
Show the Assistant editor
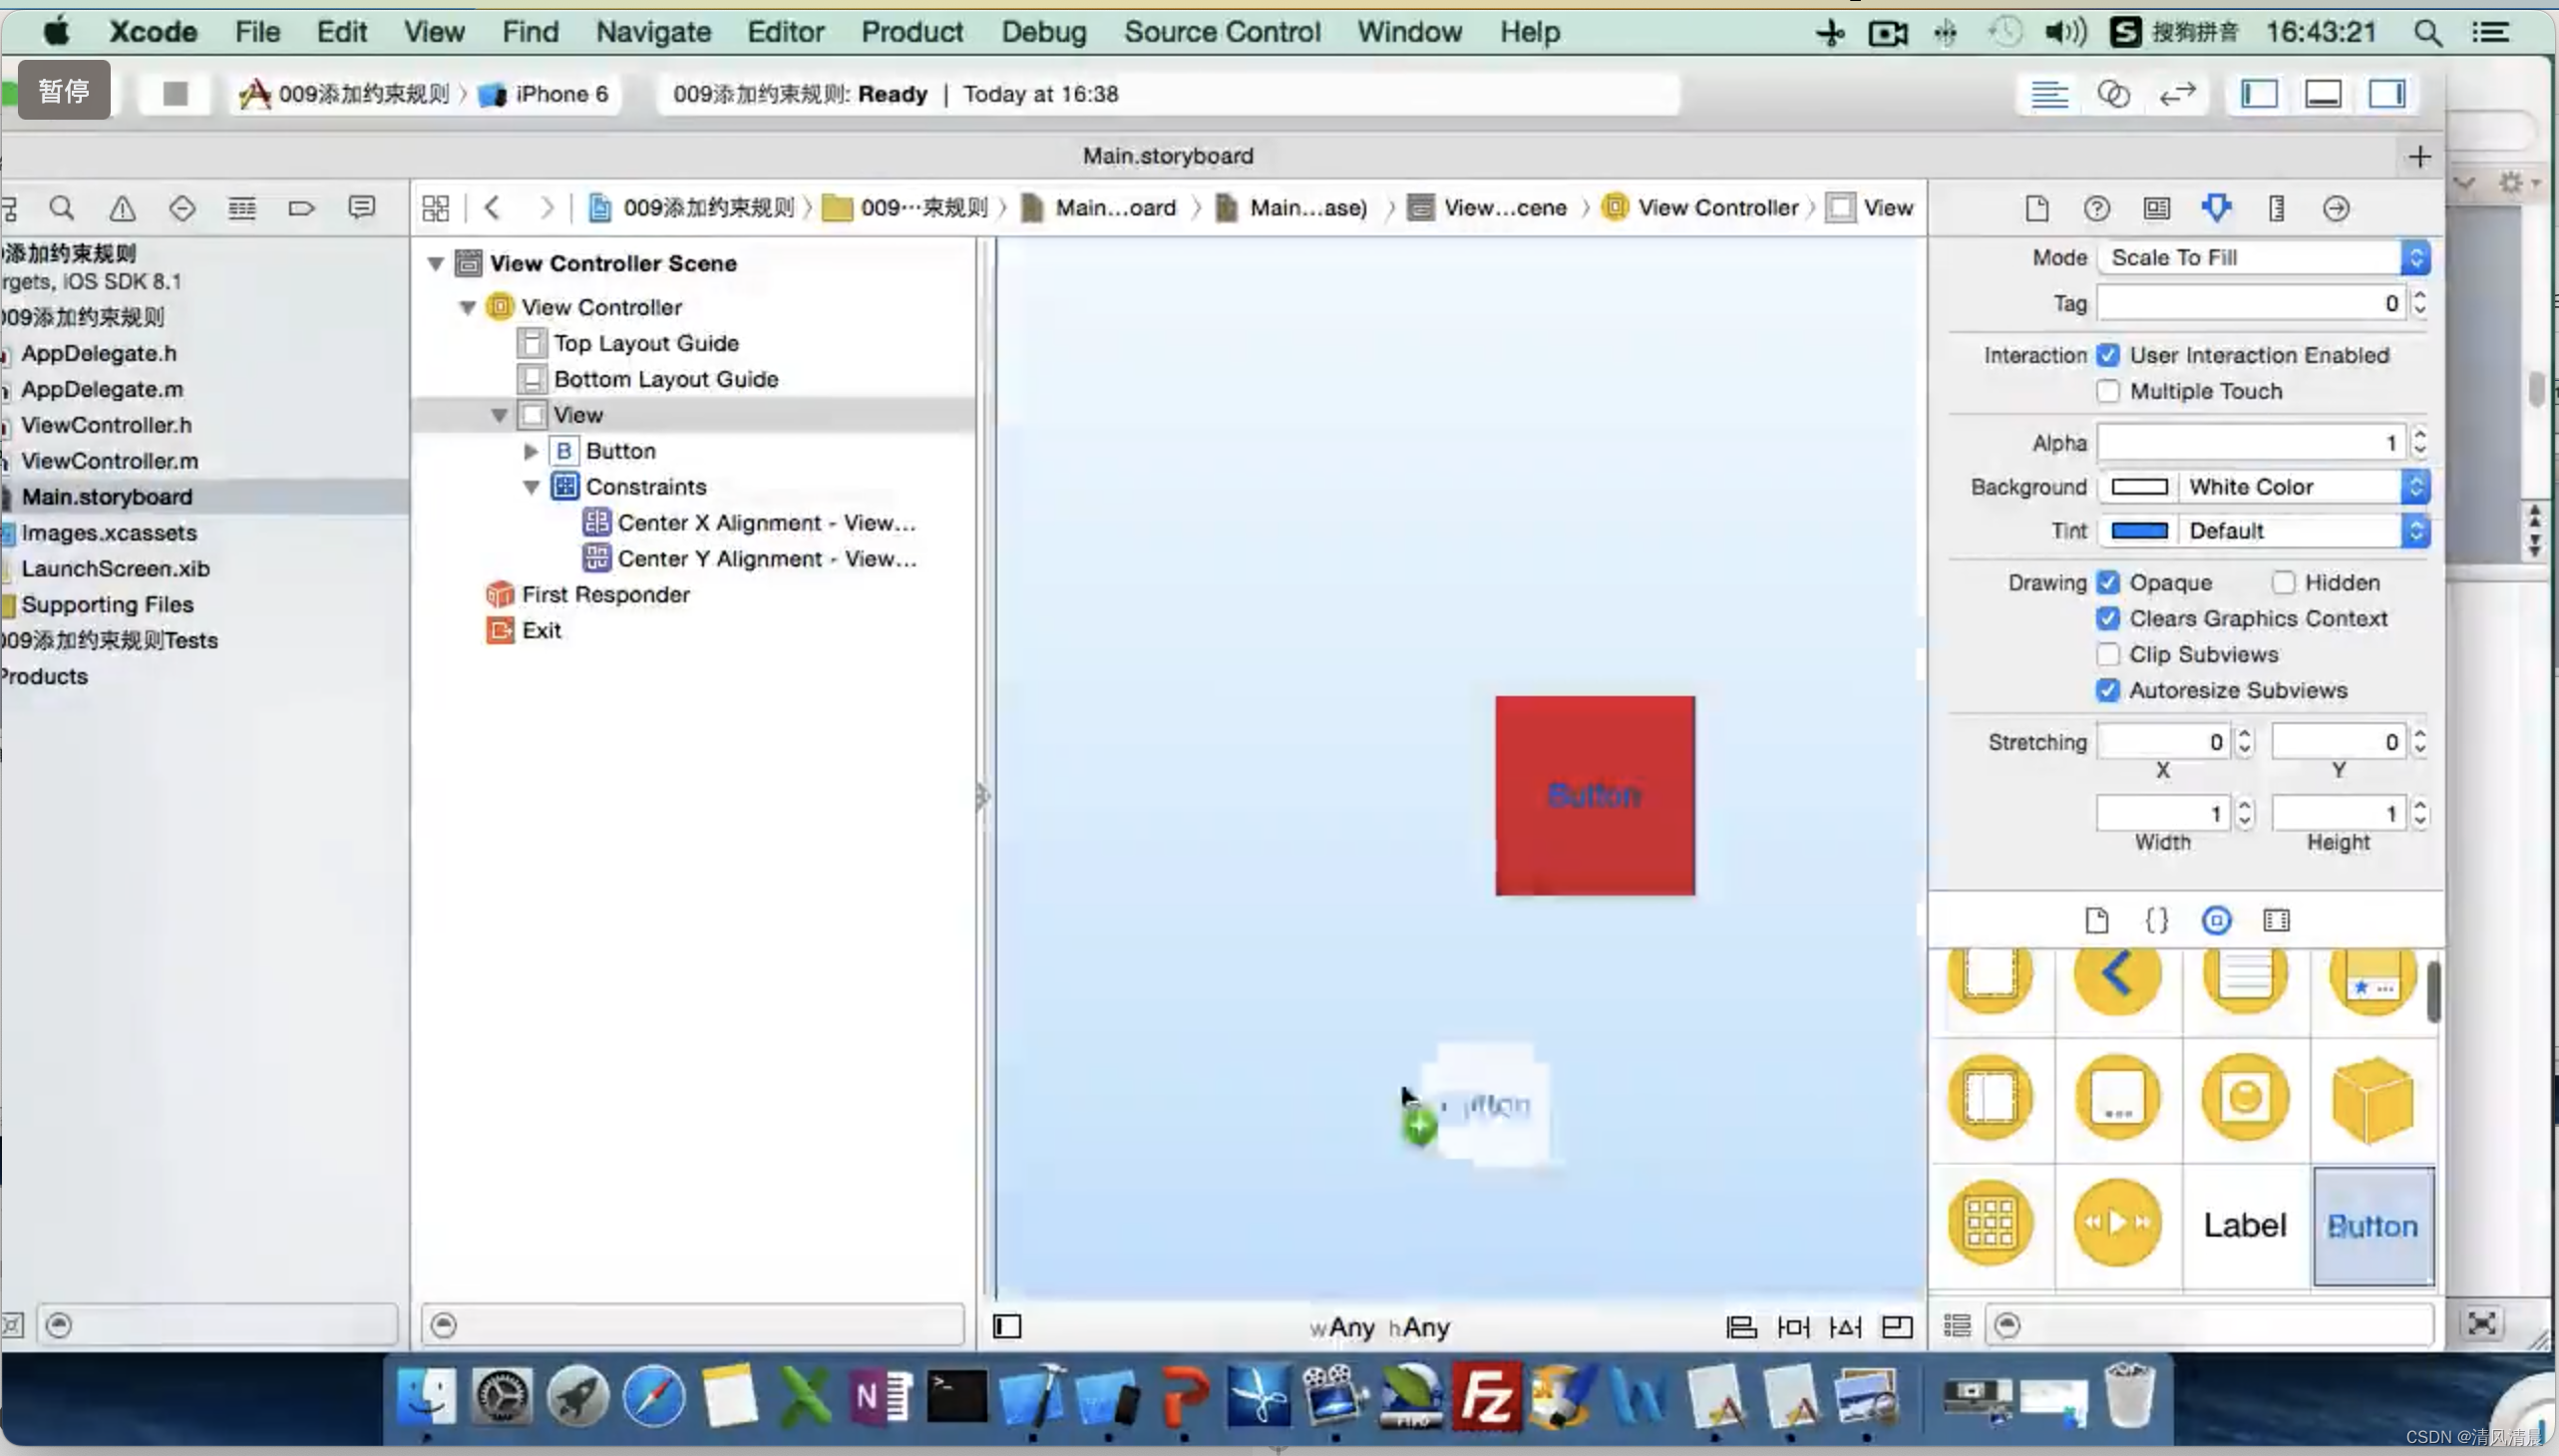[2113, 94]
